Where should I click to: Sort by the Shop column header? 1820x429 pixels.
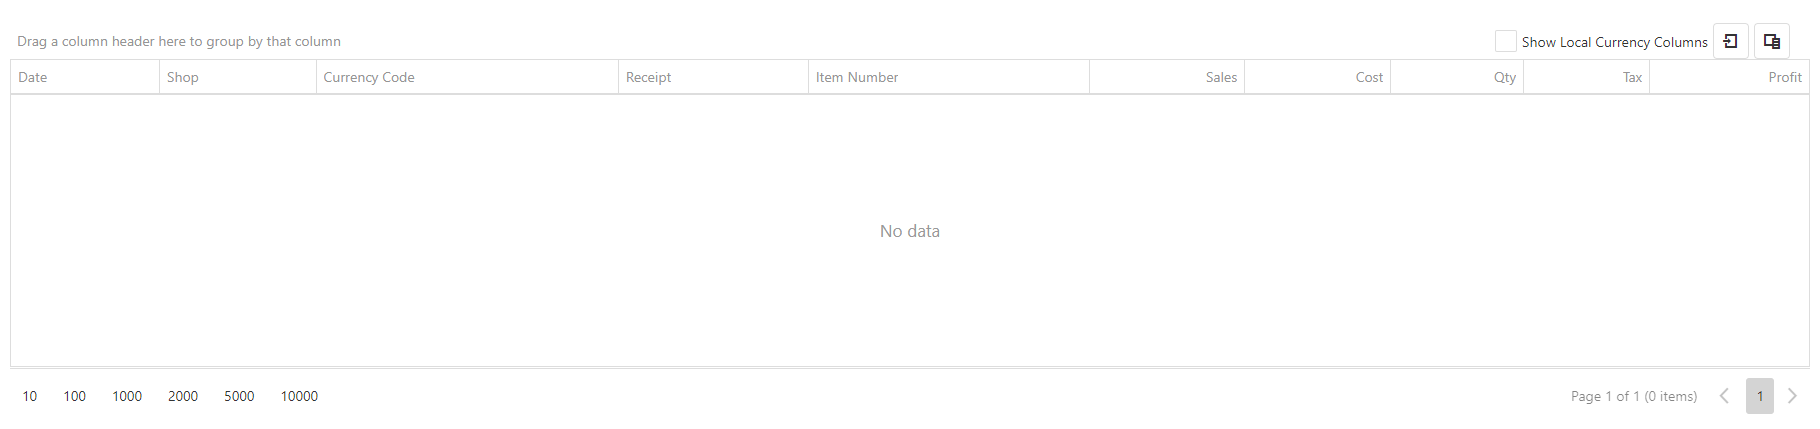pos(238,77)
